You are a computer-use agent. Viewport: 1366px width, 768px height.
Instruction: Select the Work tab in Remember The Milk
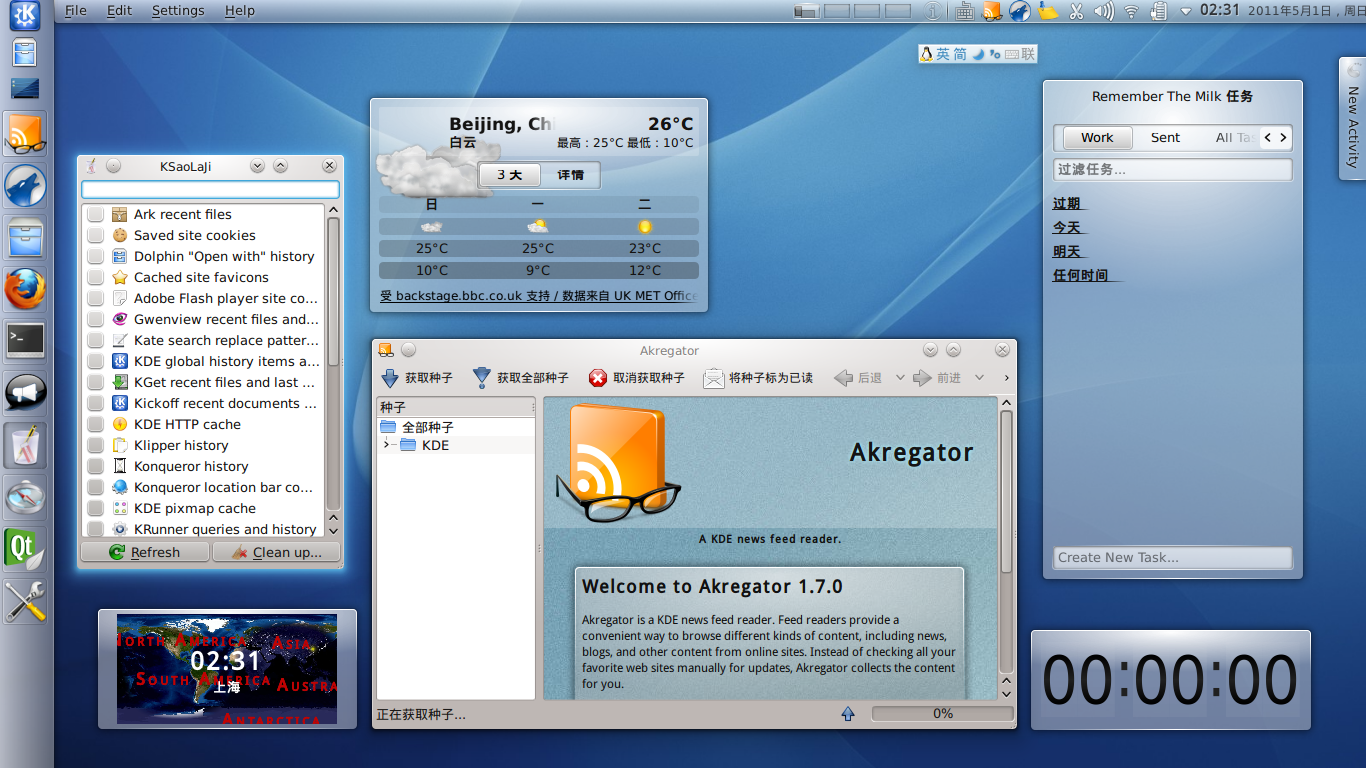coord(1097,138)
